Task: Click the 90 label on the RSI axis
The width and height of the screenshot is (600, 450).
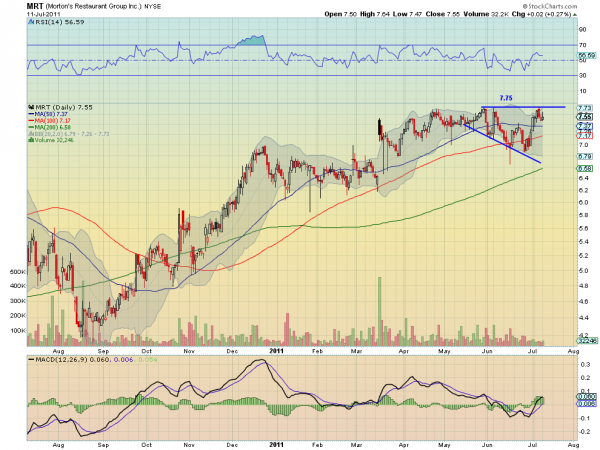Action: pos(582,30)
